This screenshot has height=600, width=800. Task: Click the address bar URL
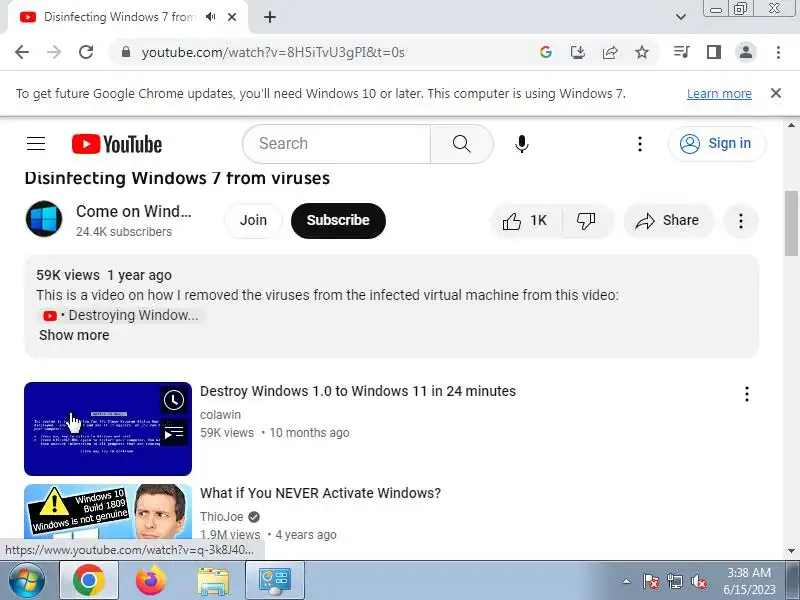coord(273,53)
